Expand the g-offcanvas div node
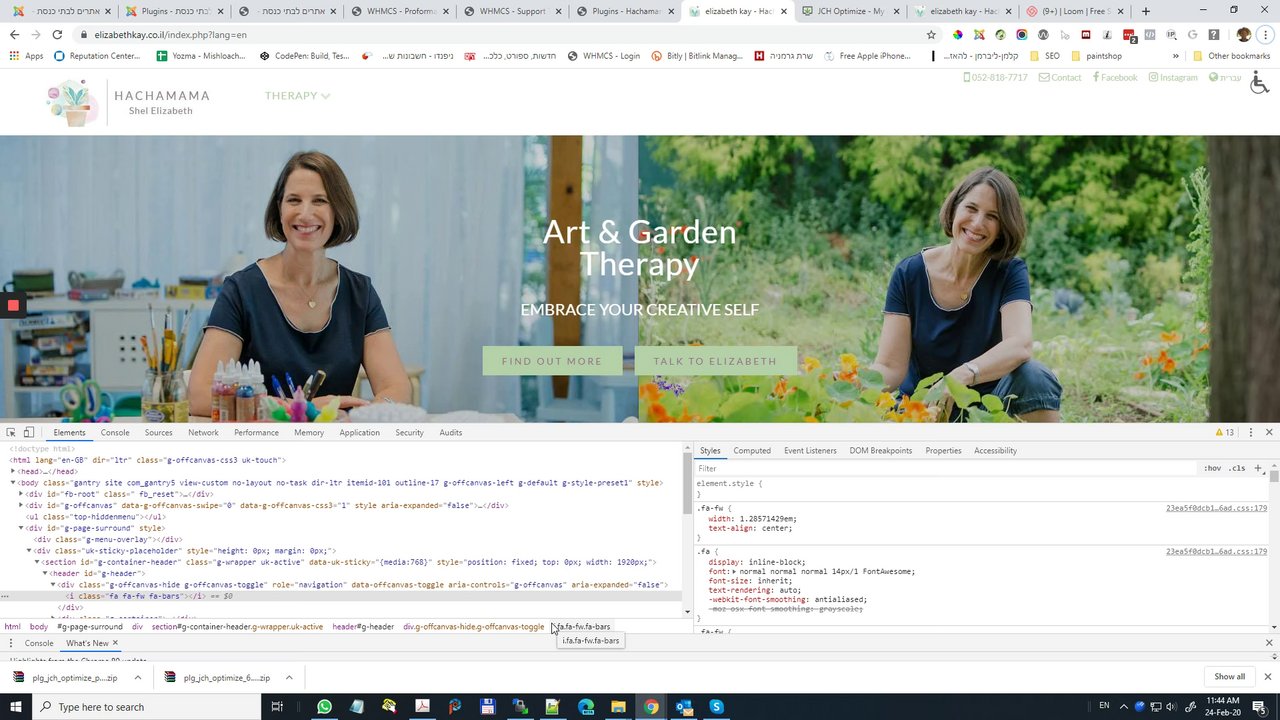Image resolution: width=1280 pixels, height=720 pixels. 22,505
